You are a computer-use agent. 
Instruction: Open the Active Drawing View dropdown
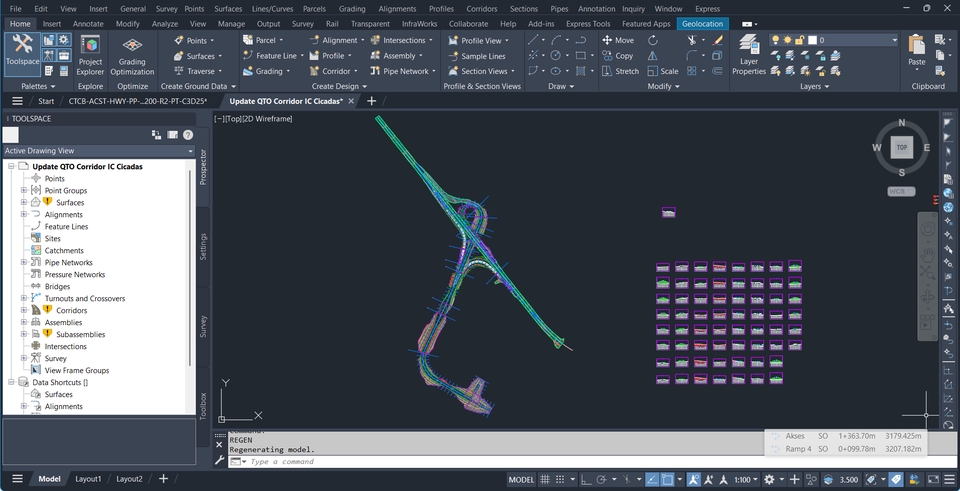97,151
